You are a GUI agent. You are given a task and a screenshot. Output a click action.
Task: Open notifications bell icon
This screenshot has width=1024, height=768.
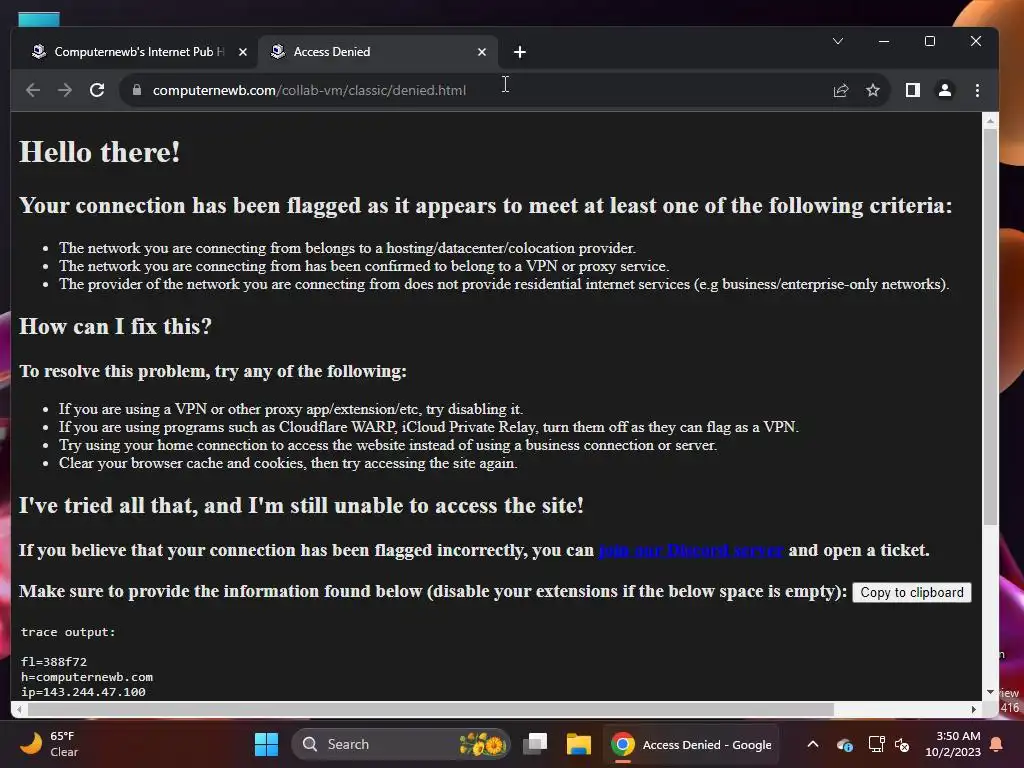tap(997, 744)
